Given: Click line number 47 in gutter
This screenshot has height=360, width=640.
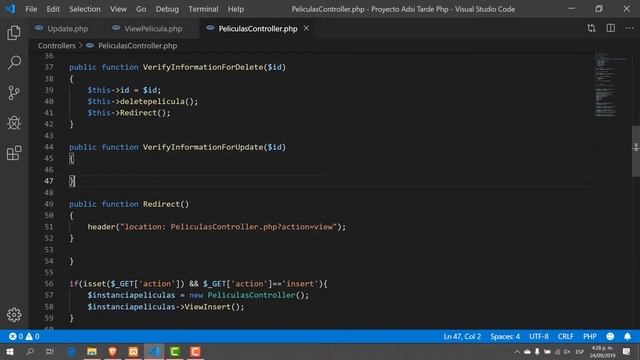Looking at the screenshot, I should pyautogui.click(x=49, y=181).
